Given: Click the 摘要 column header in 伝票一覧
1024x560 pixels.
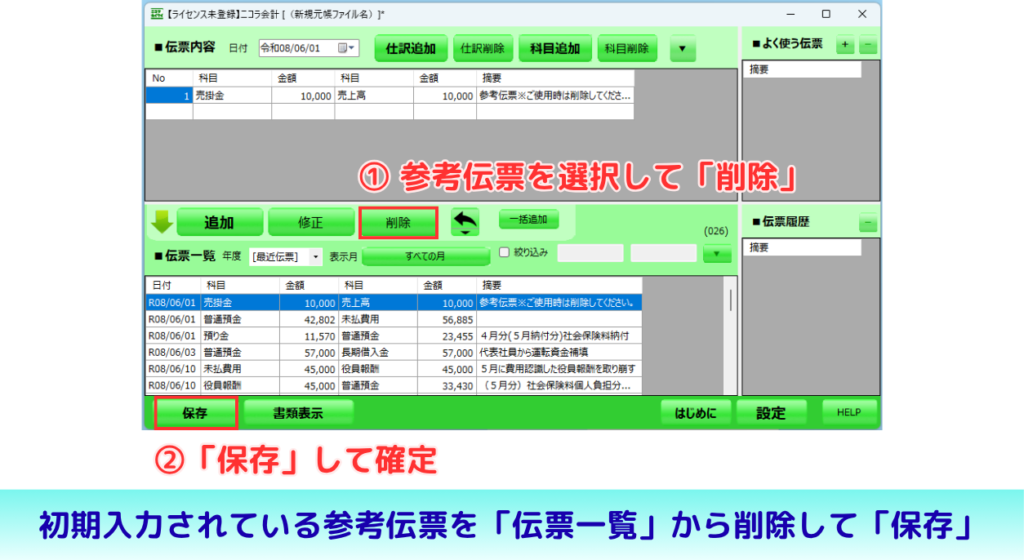Looking at the screenshot, I should pos(559,285).
